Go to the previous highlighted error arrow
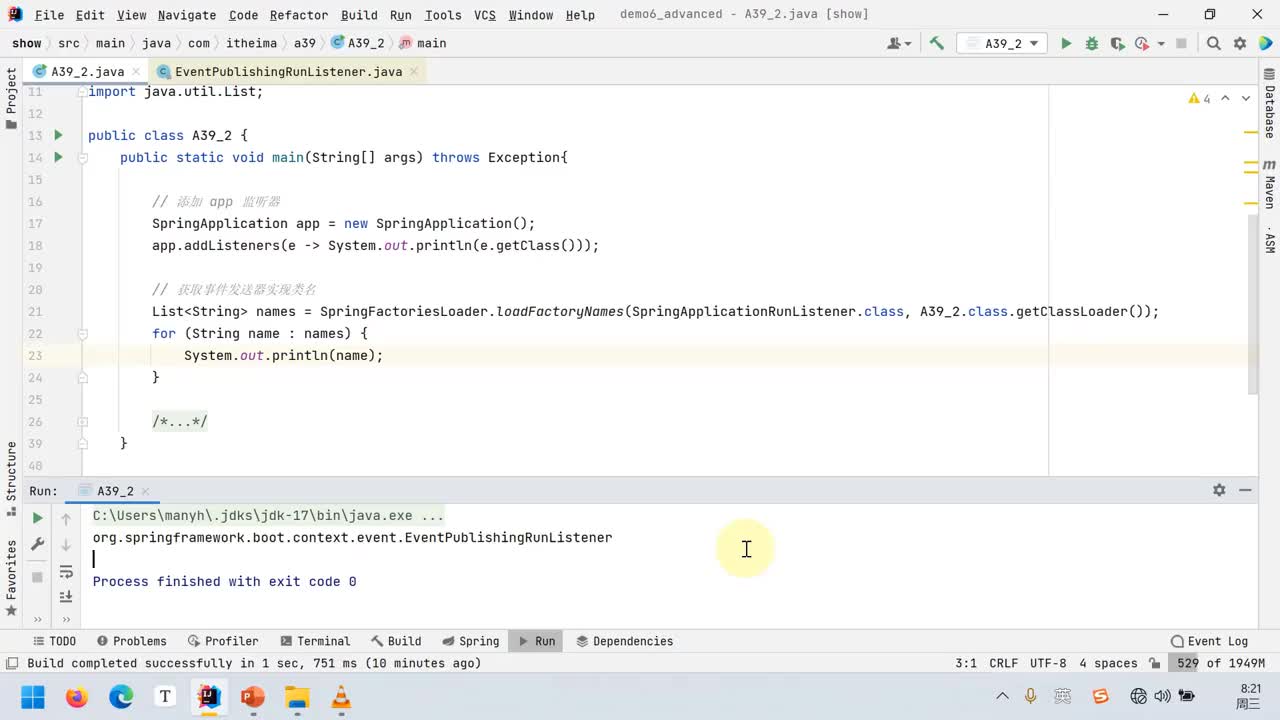This screenshot has height=720, width=1280. 1227,98
